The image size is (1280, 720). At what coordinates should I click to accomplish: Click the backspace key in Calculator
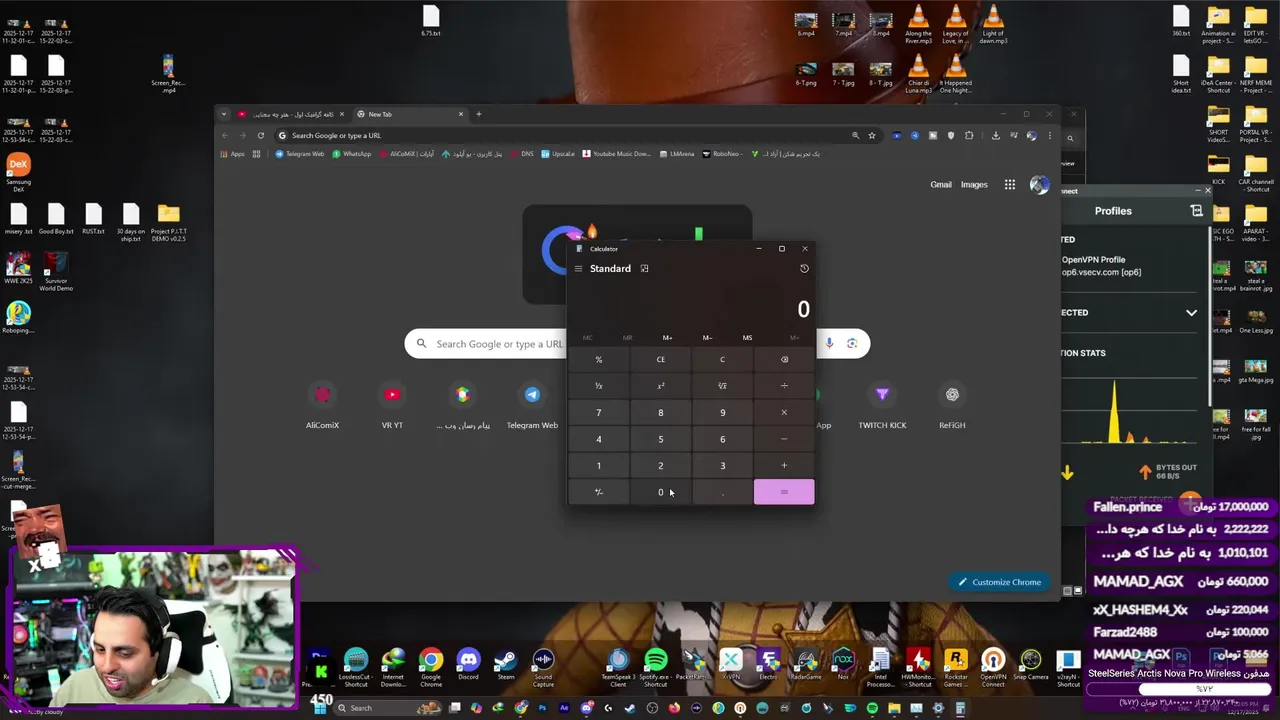(784, 359)
